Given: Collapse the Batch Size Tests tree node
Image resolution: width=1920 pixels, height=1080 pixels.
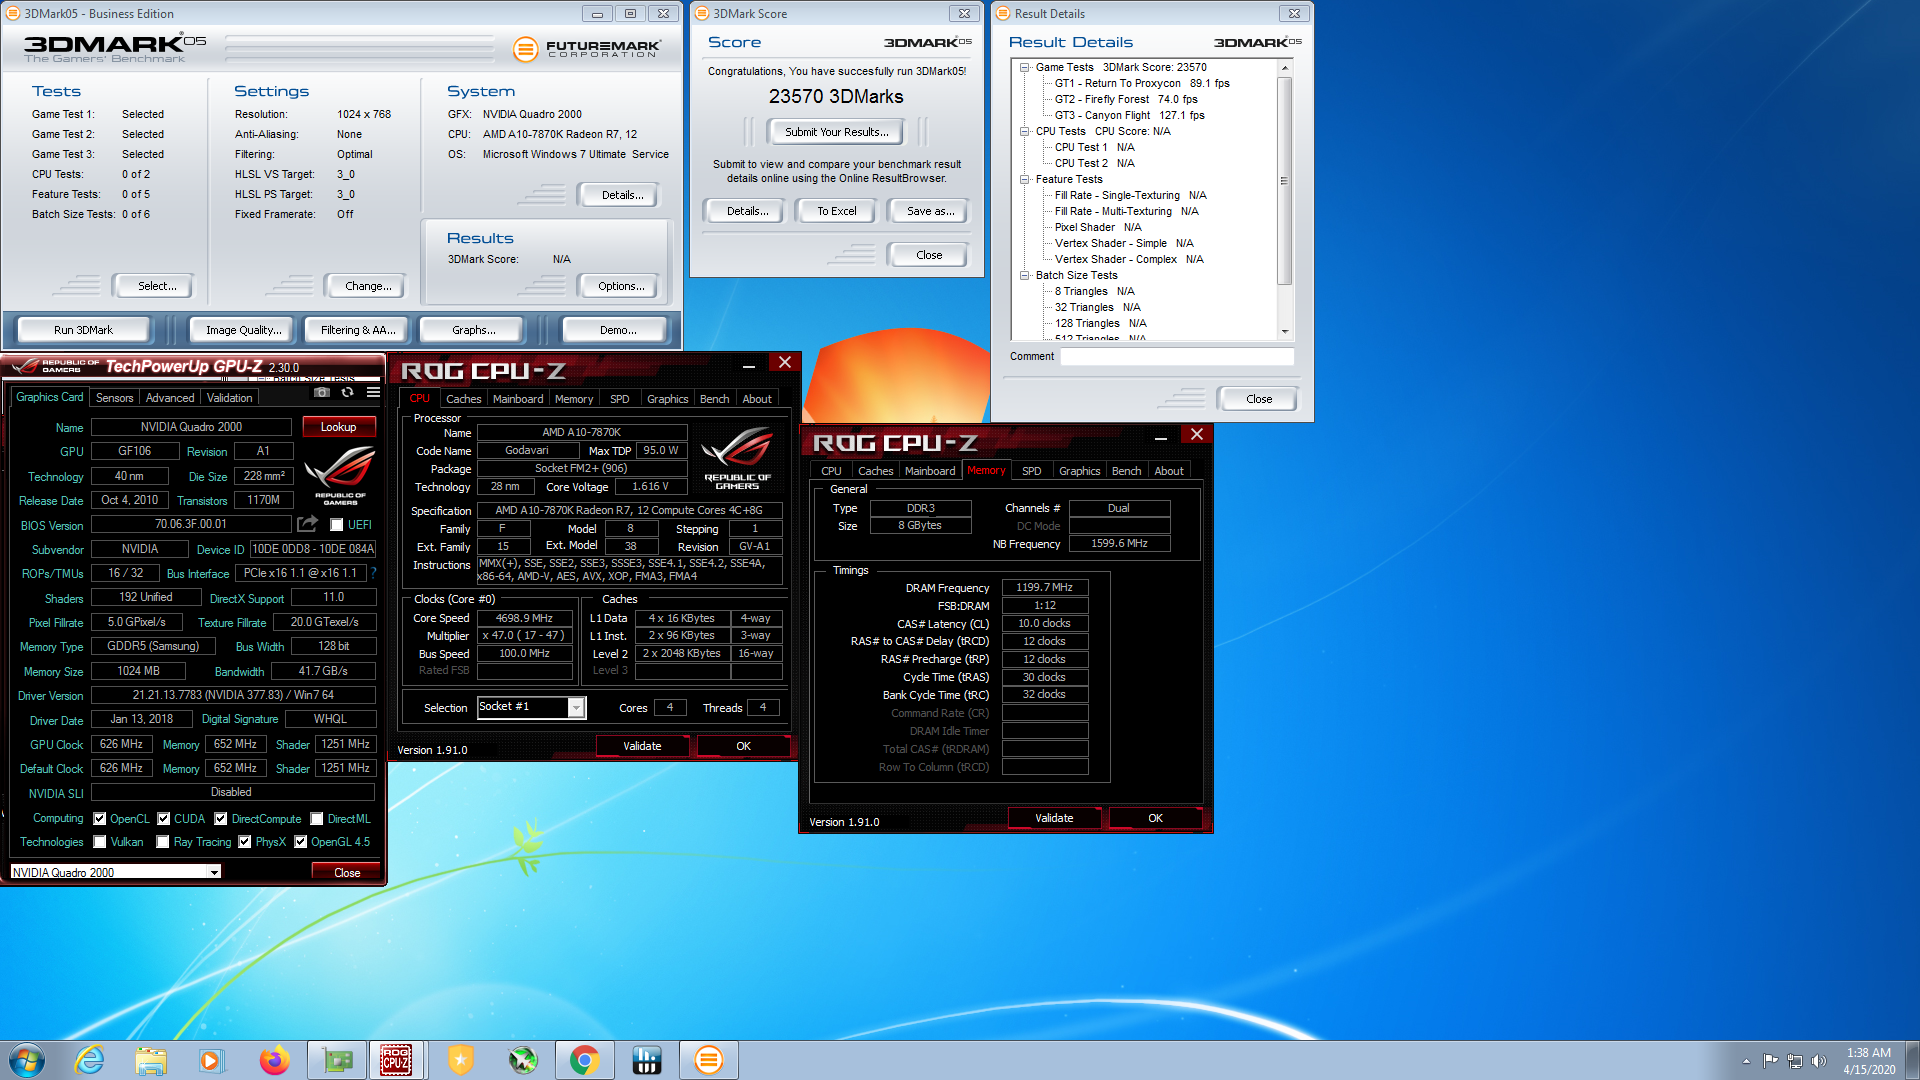Looking at the screenshot, I should 1025,275.
